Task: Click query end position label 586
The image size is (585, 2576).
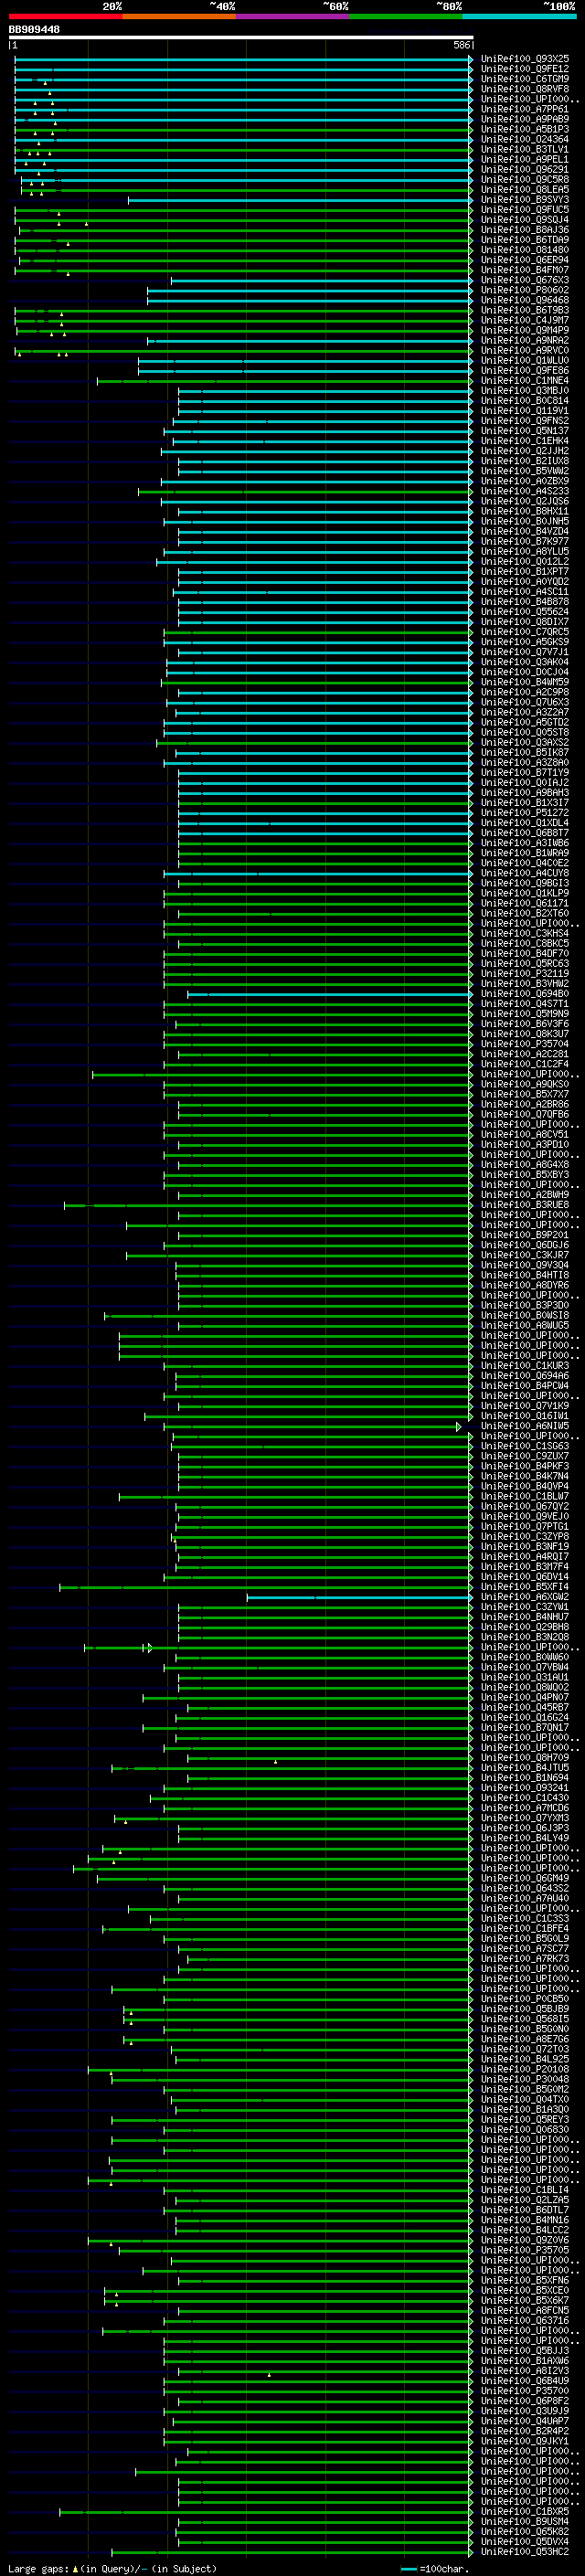Action: coord(462,45)
